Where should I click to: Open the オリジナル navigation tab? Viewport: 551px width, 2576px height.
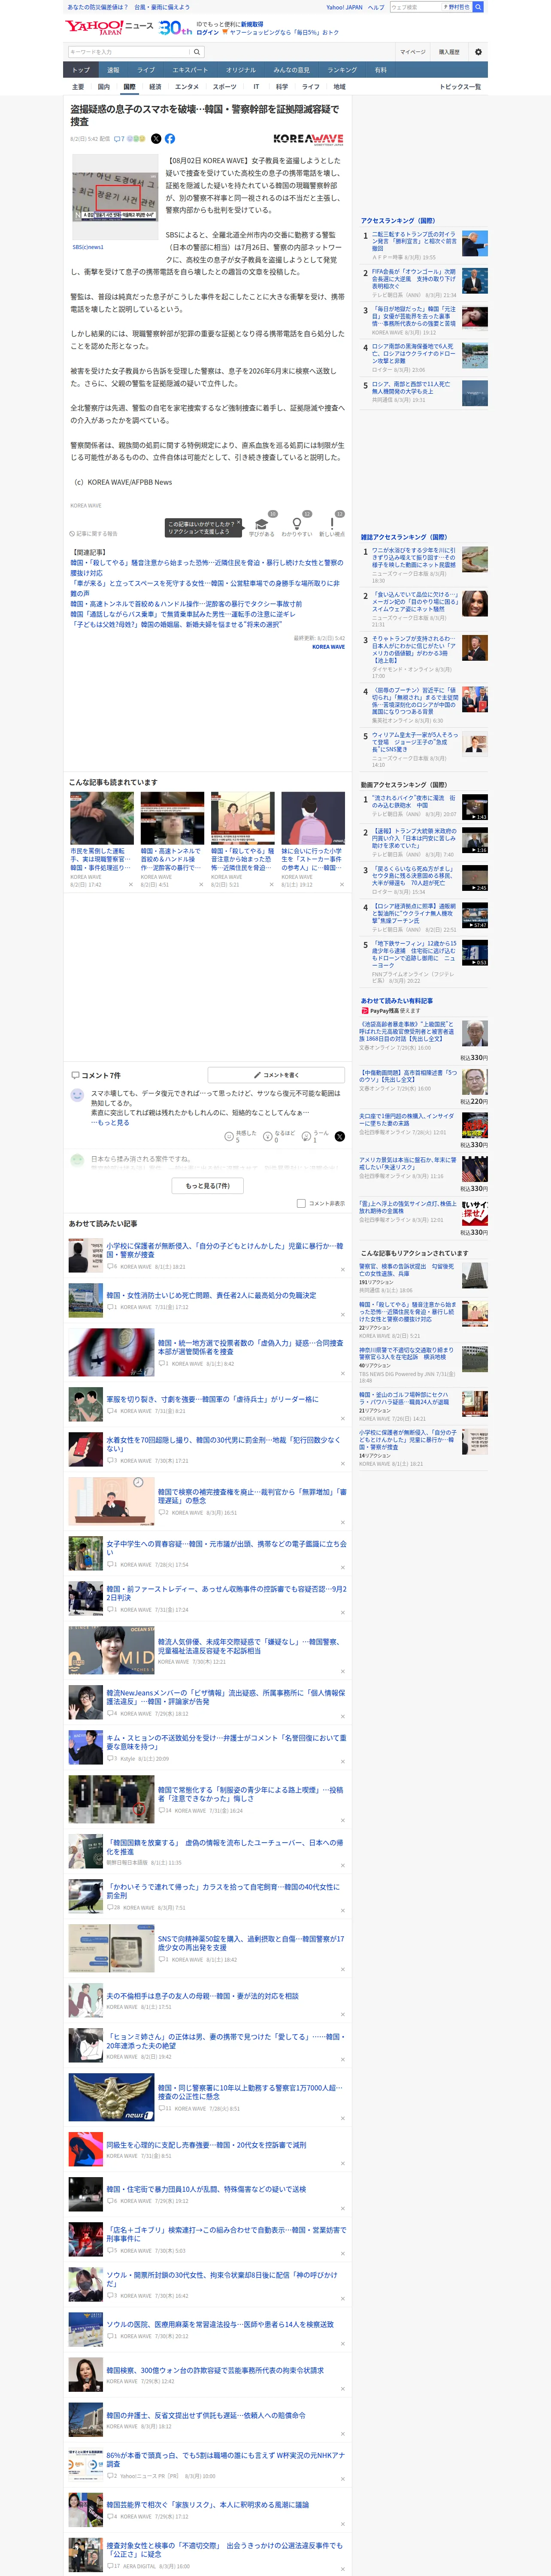pyautogui.click(x=241, y=70)
